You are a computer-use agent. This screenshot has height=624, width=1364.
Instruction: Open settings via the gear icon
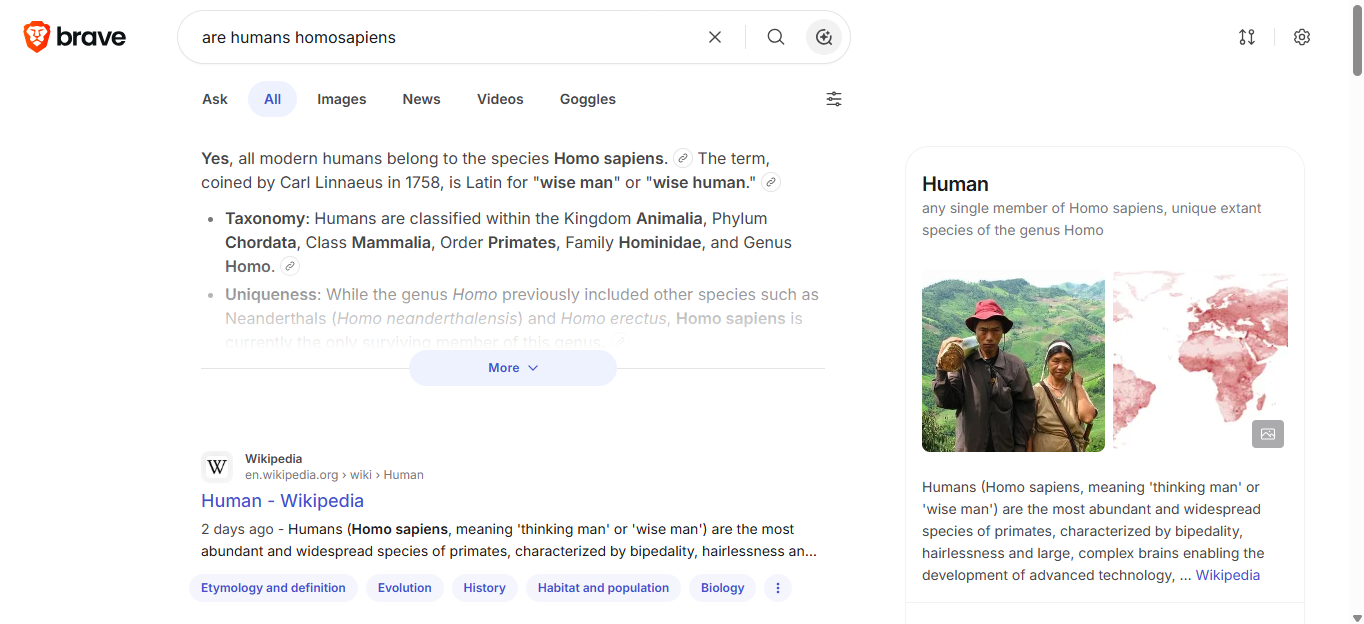tap(1301, 37)
